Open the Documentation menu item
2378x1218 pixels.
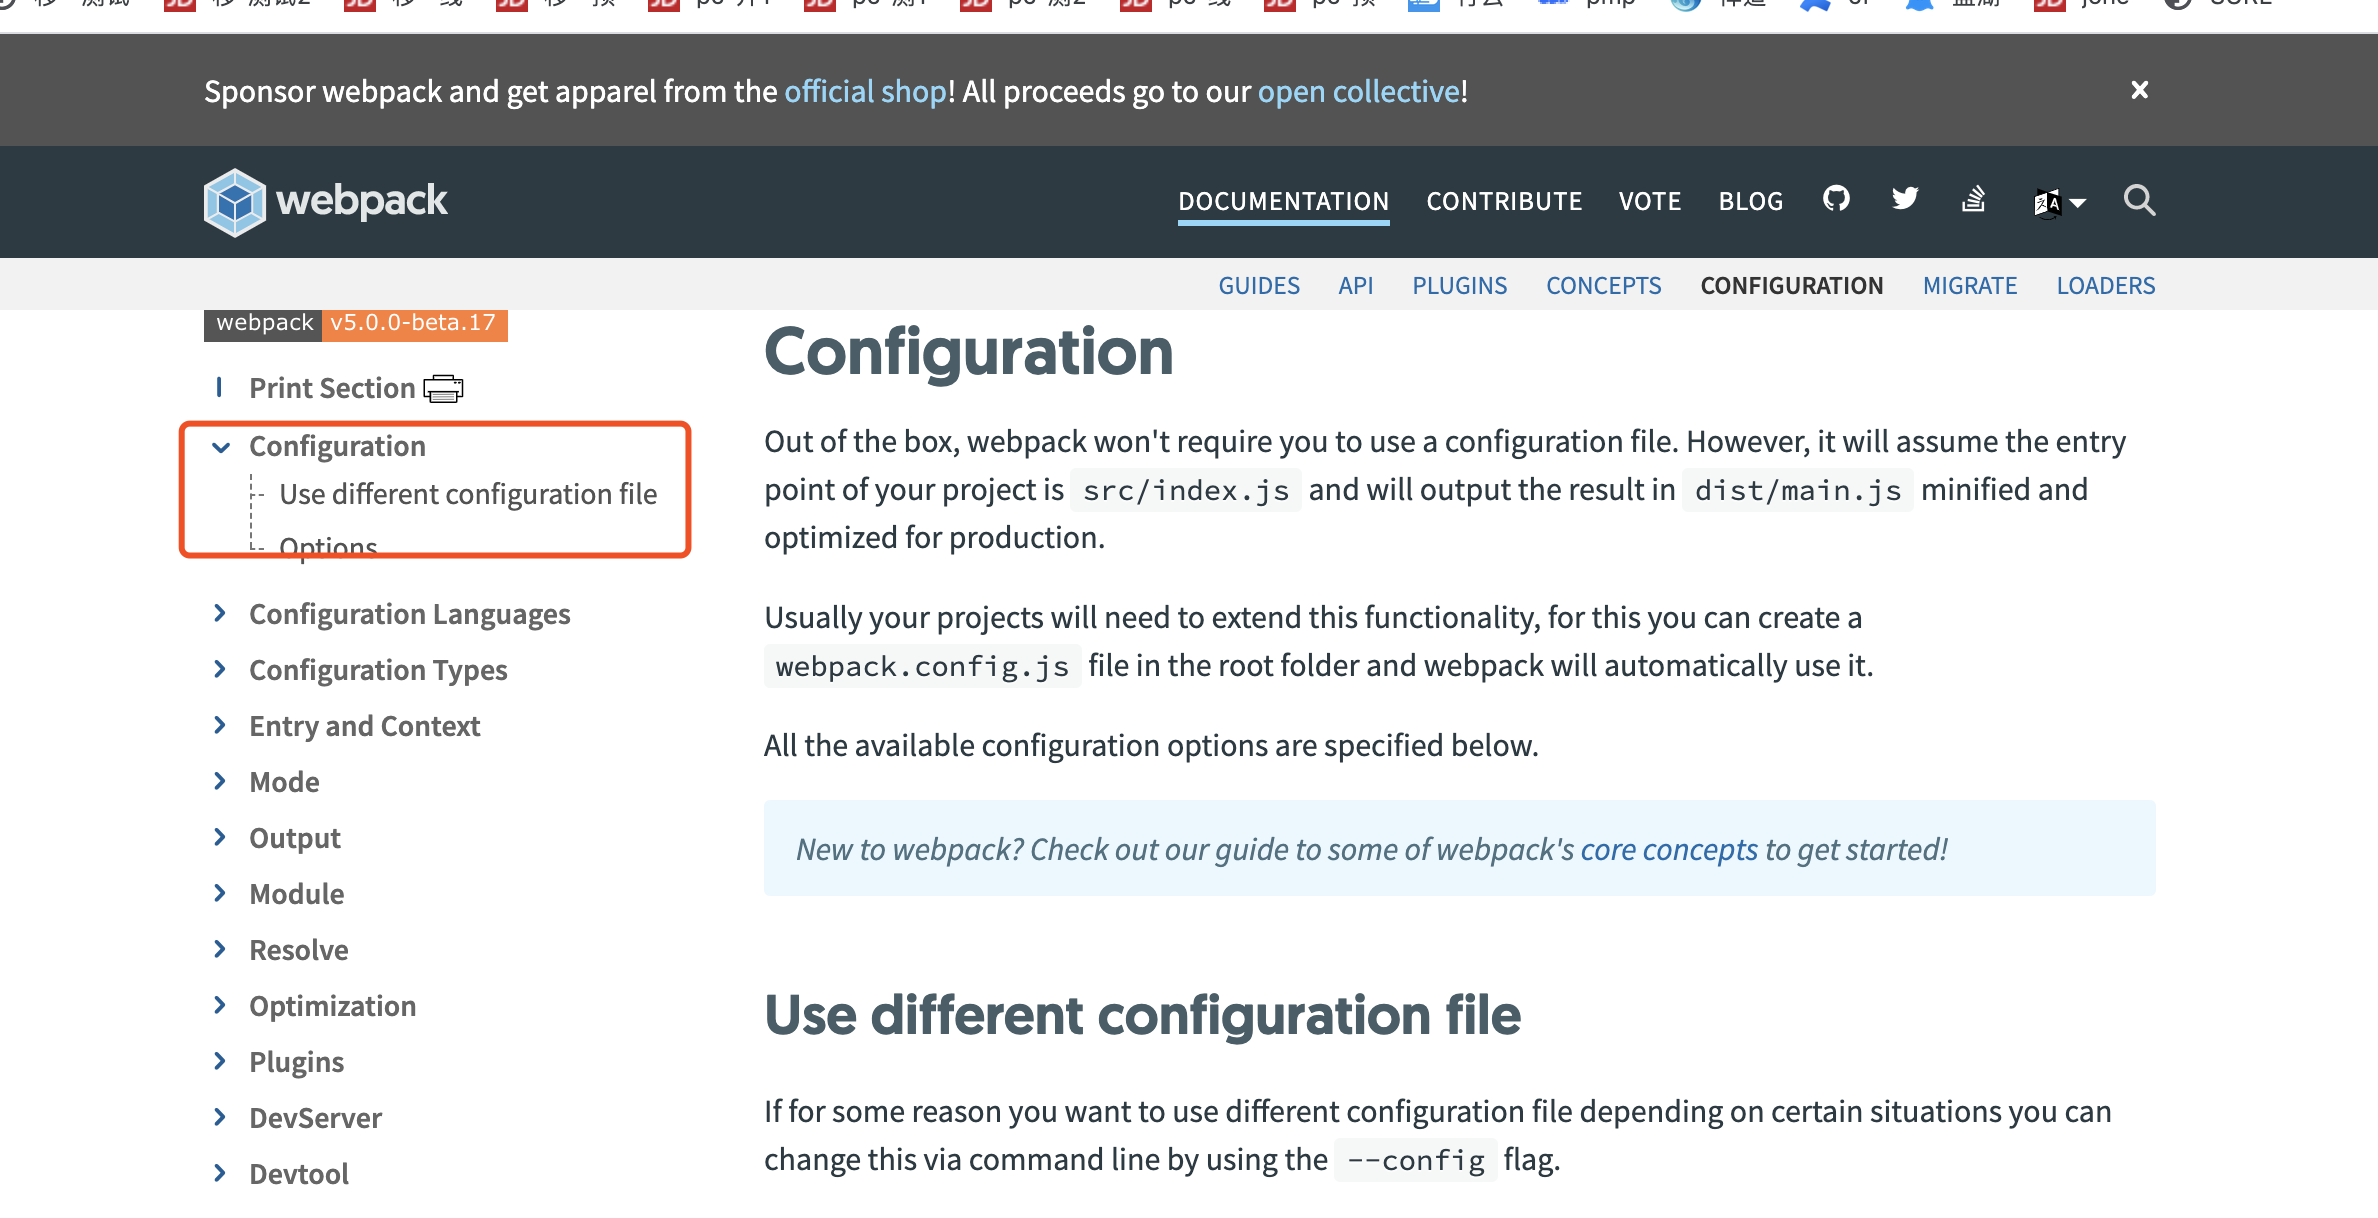tap(1283, 201)
